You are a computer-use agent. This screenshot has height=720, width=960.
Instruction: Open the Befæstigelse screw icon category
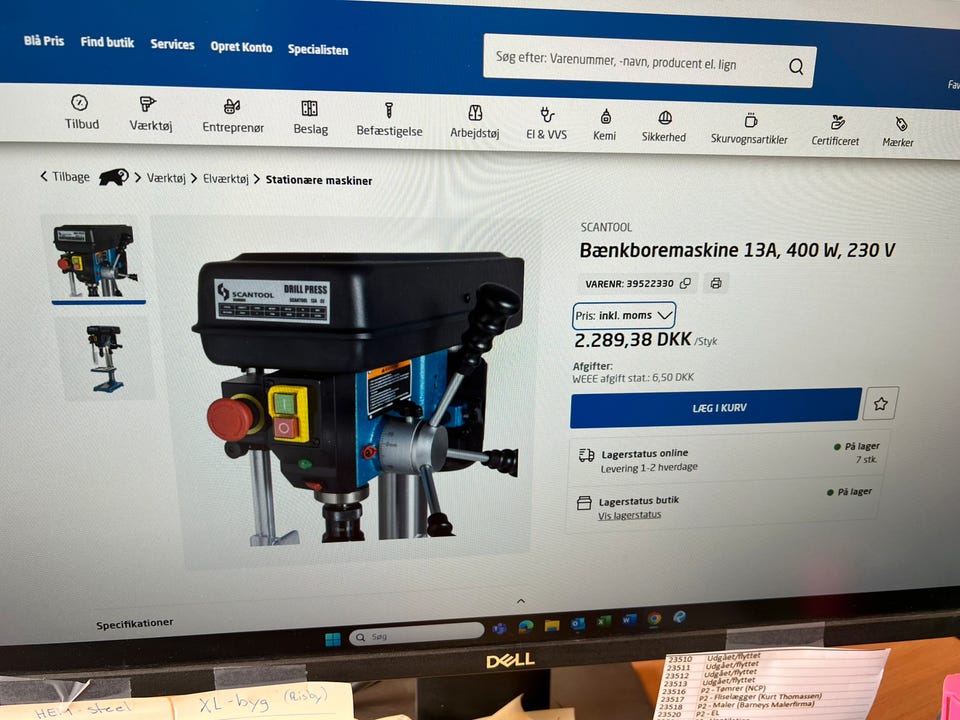coord(388,110)
